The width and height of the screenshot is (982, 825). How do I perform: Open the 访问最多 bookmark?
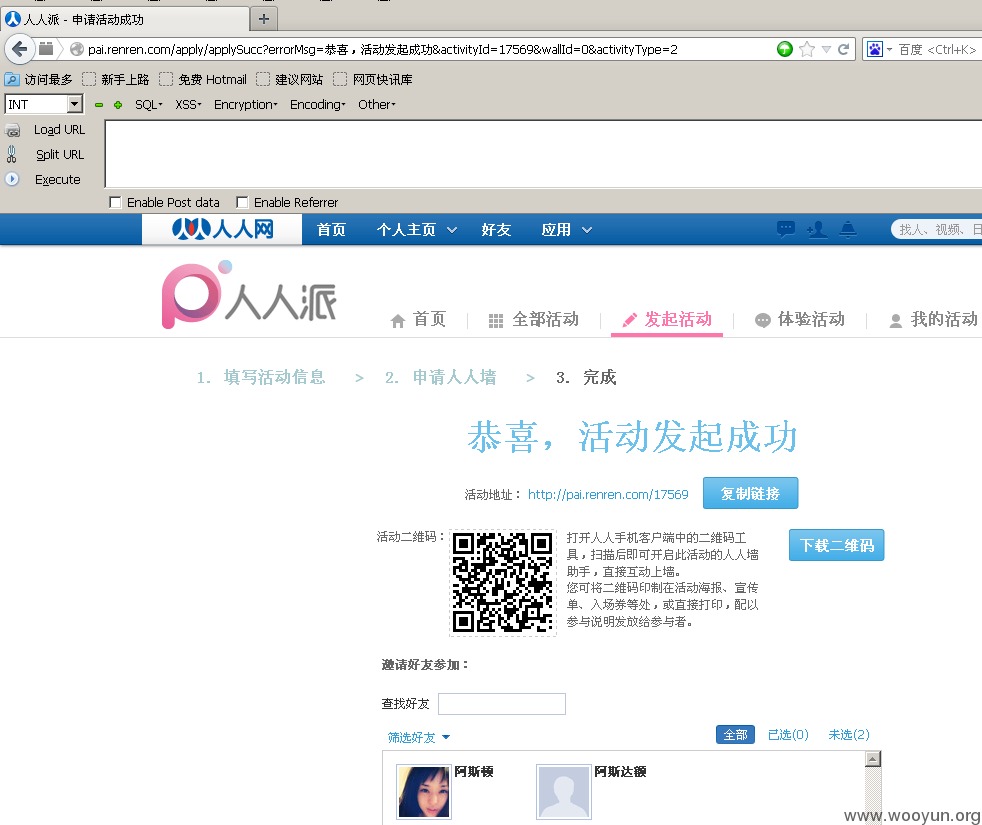(38, 80)
